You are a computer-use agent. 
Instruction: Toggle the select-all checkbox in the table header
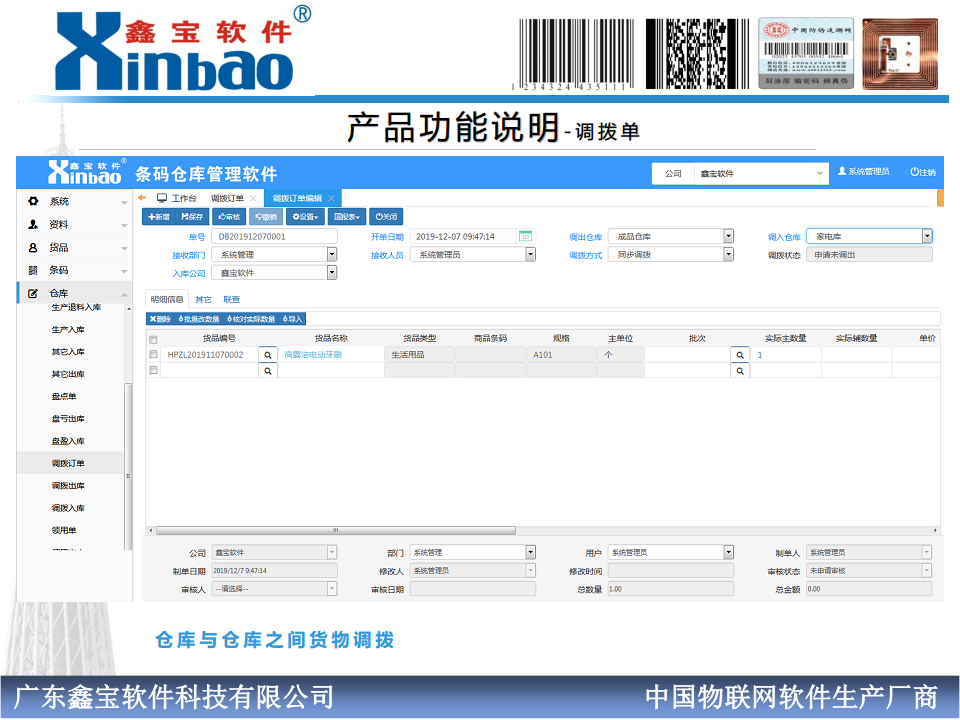pos(153,339)
